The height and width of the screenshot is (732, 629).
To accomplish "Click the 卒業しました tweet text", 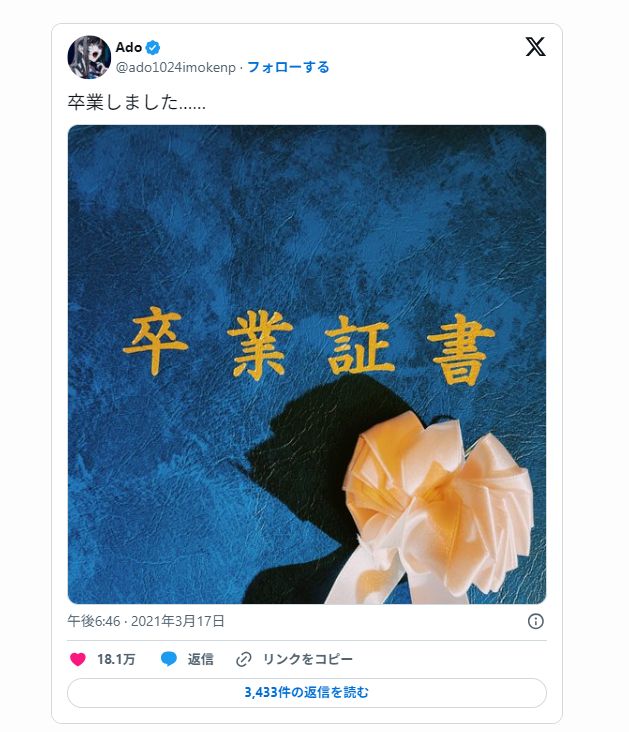I will click(136, 102).
